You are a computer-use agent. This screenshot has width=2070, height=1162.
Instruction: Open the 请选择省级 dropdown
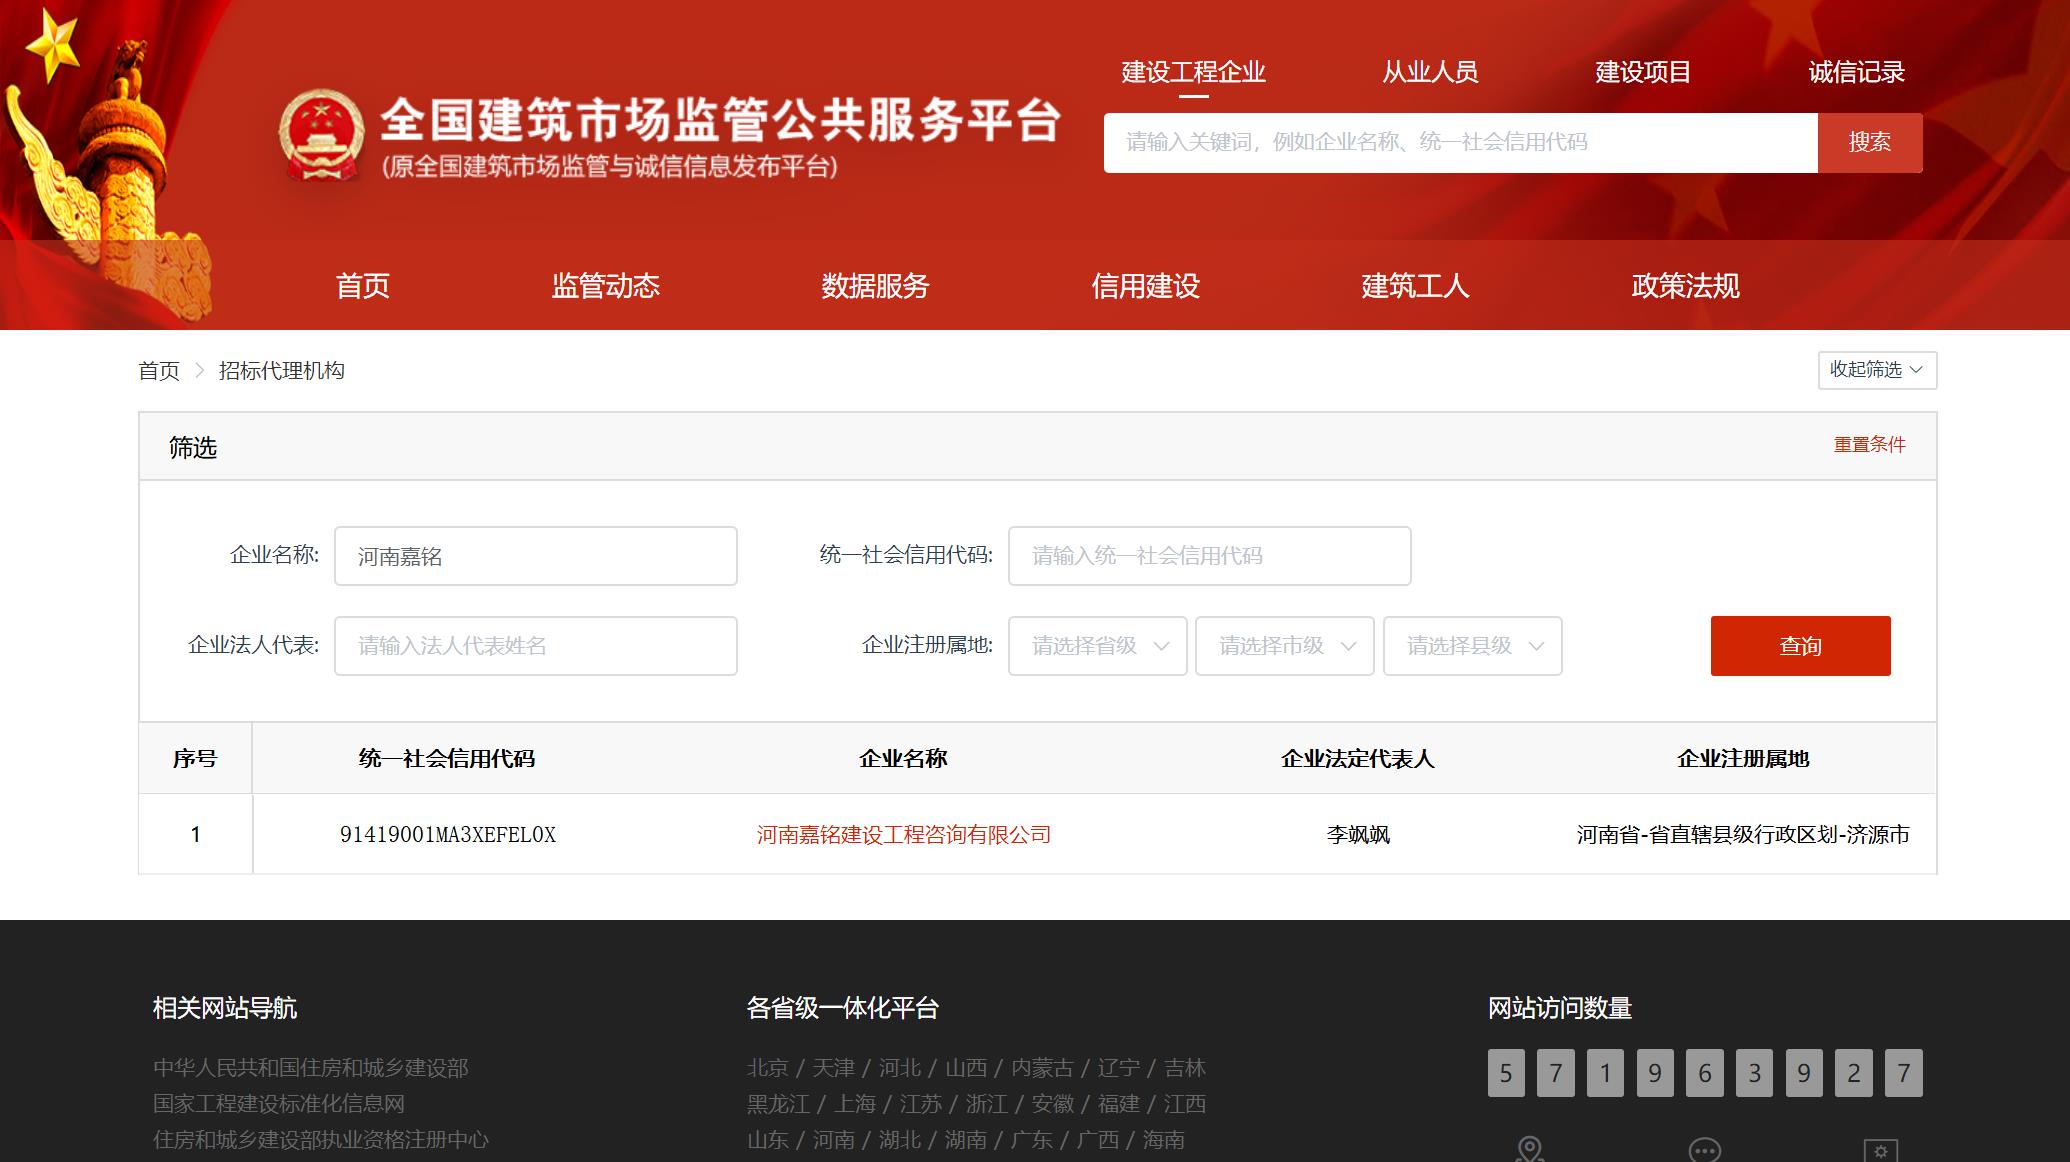(1098, 646)
